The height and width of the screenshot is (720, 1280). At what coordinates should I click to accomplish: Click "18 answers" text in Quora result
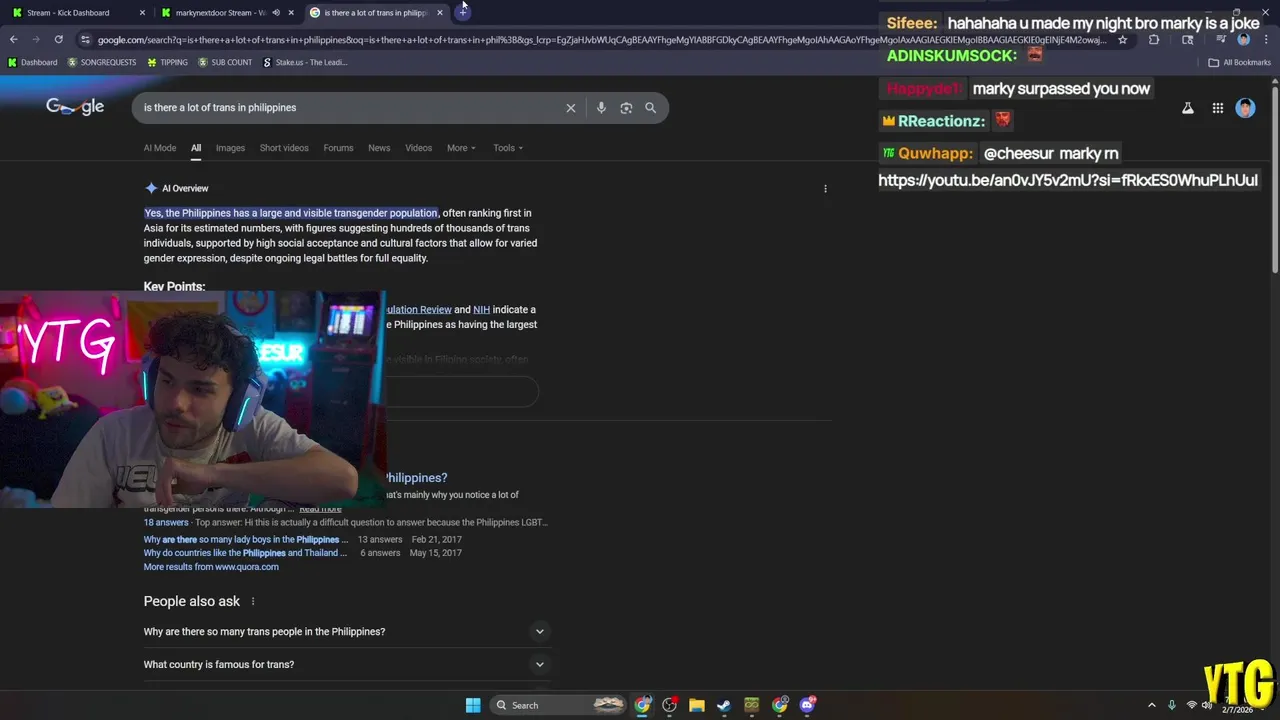pos(166,523)
